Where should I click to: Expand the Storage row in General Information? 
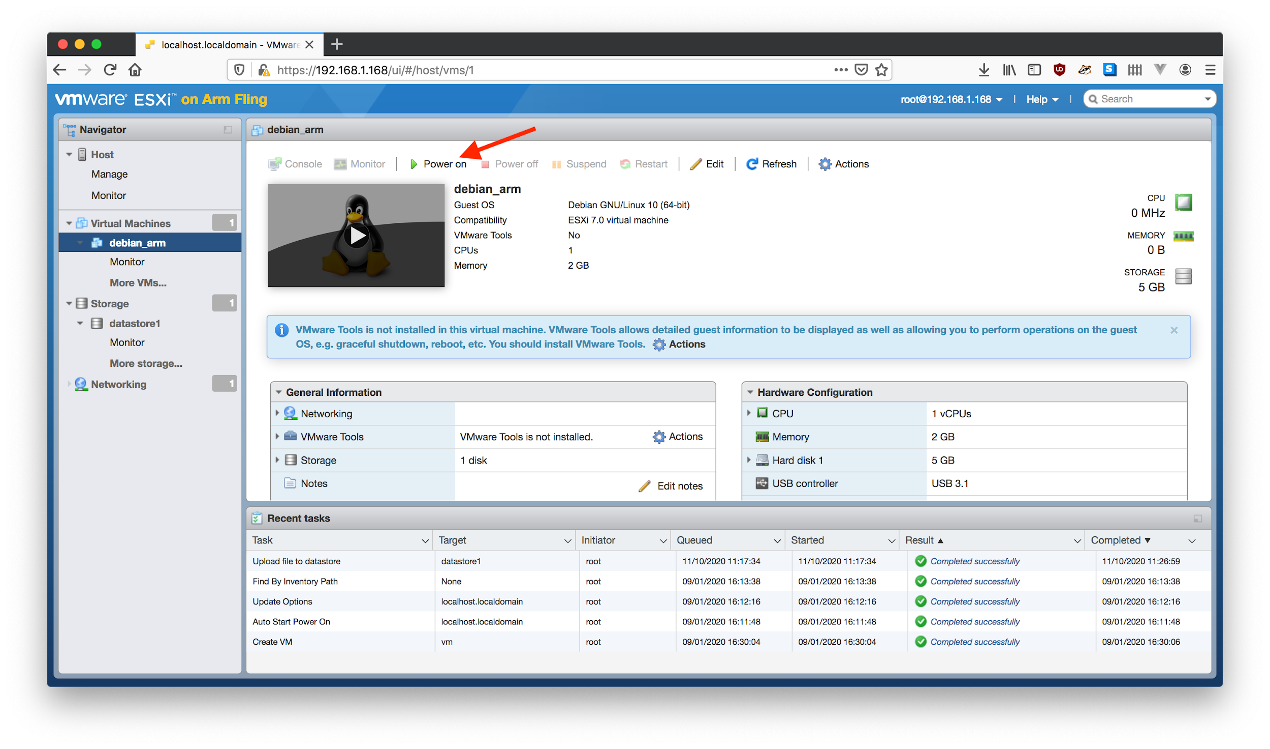pos(278,460)
